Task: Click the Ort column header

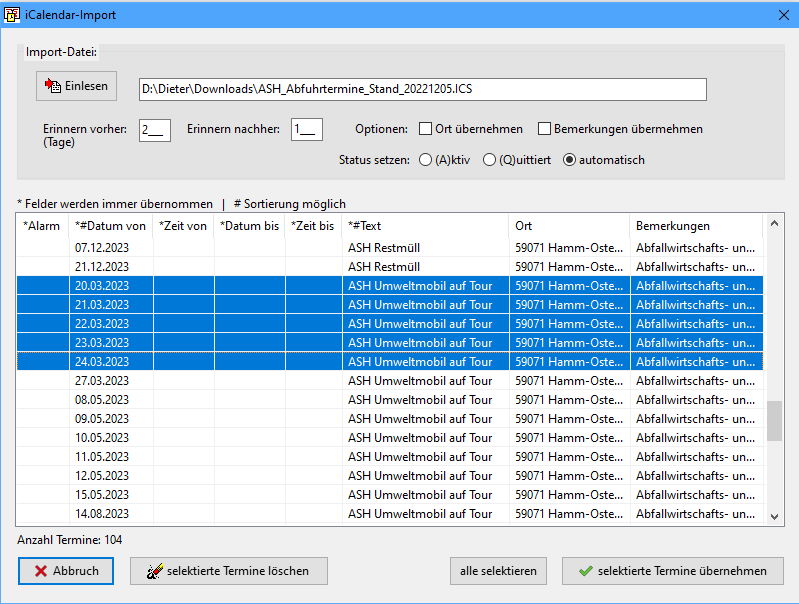Action: (x=569, y=226)
